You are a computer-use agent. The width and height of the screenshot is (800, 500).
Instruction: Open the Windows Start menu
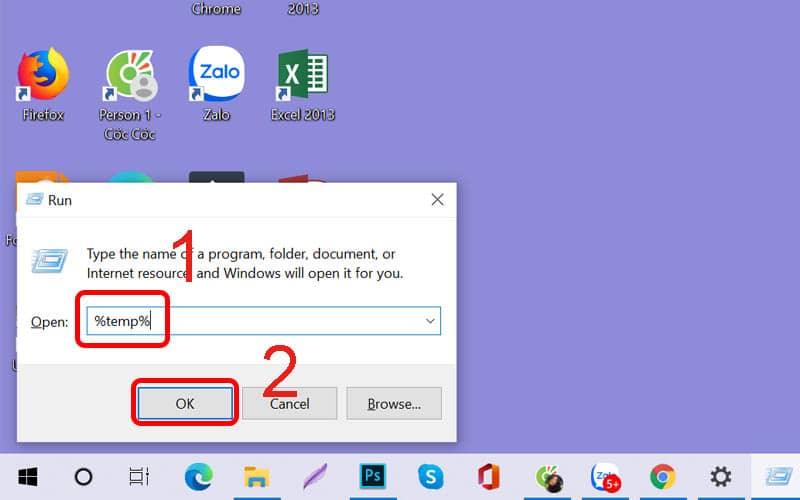[x=27, y=476]
